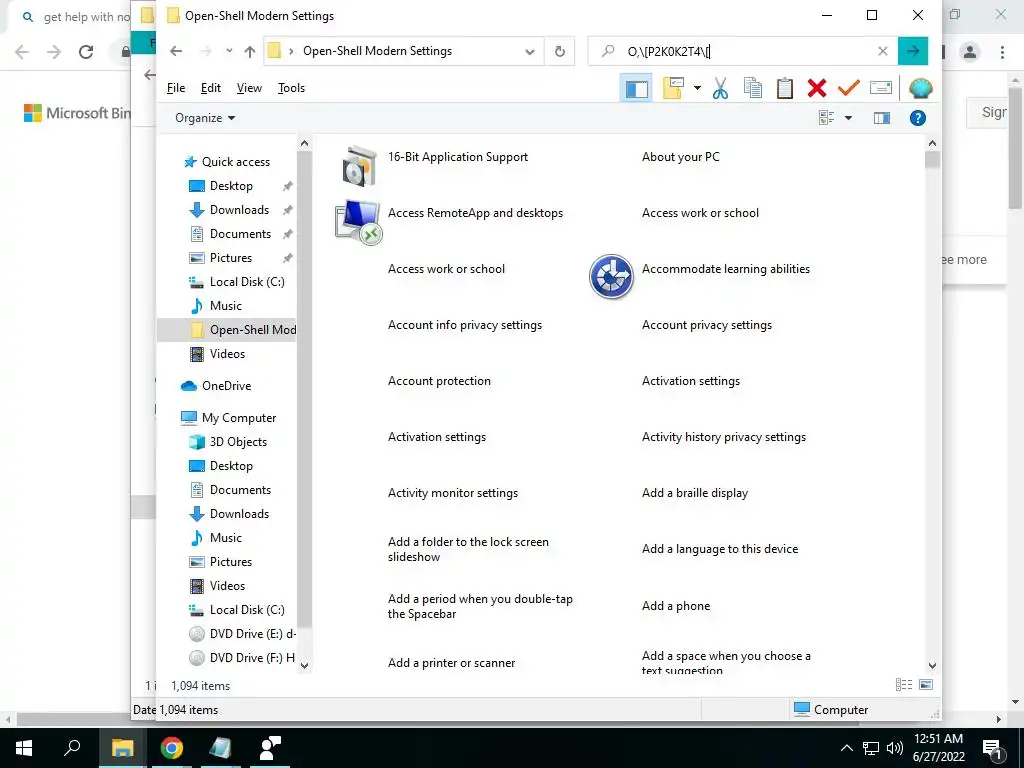
Task: Select Add a braille display item
Action: [695, 493]
